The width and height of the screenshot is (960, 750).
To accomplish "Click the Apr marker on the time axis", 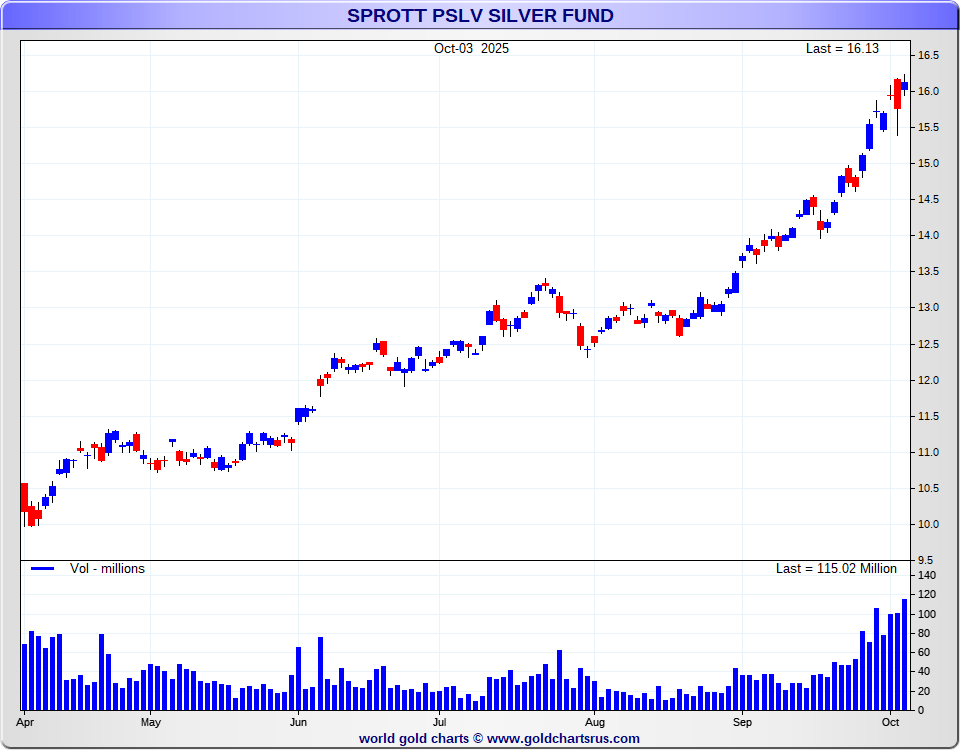I will [x=24, y=721].
